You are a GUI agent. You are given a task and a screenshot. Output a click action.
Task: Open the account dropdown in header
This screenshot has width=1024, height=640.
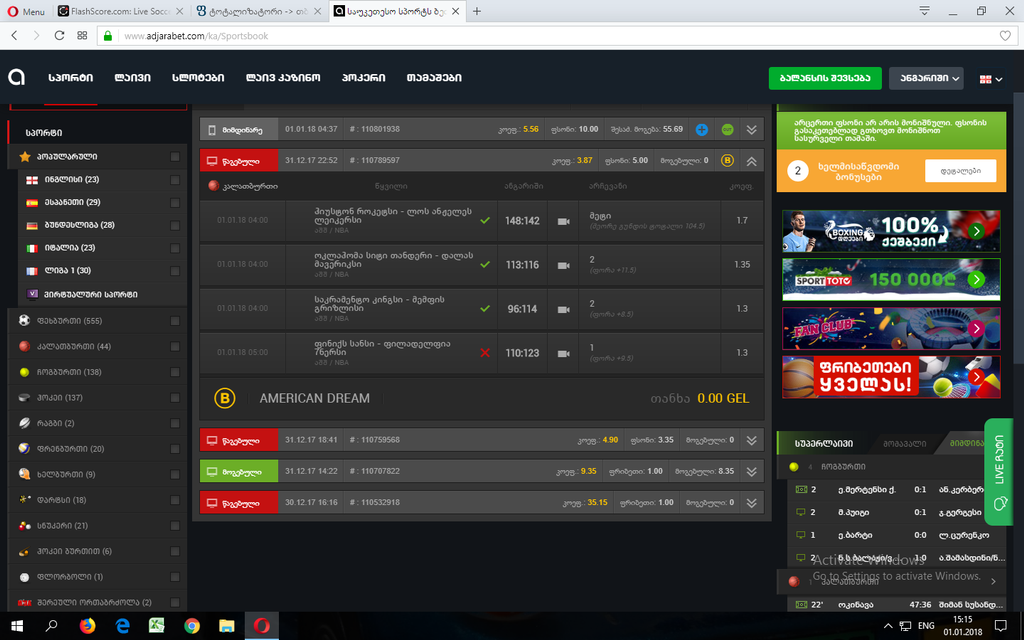tap(926, 78)
